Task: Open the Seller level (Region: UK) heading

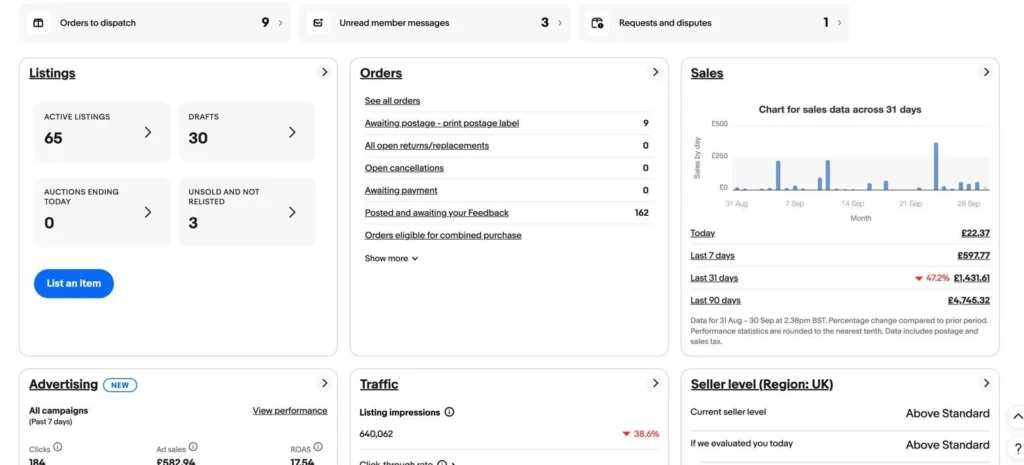Action: pyautogui.click(x=761, y=384)
